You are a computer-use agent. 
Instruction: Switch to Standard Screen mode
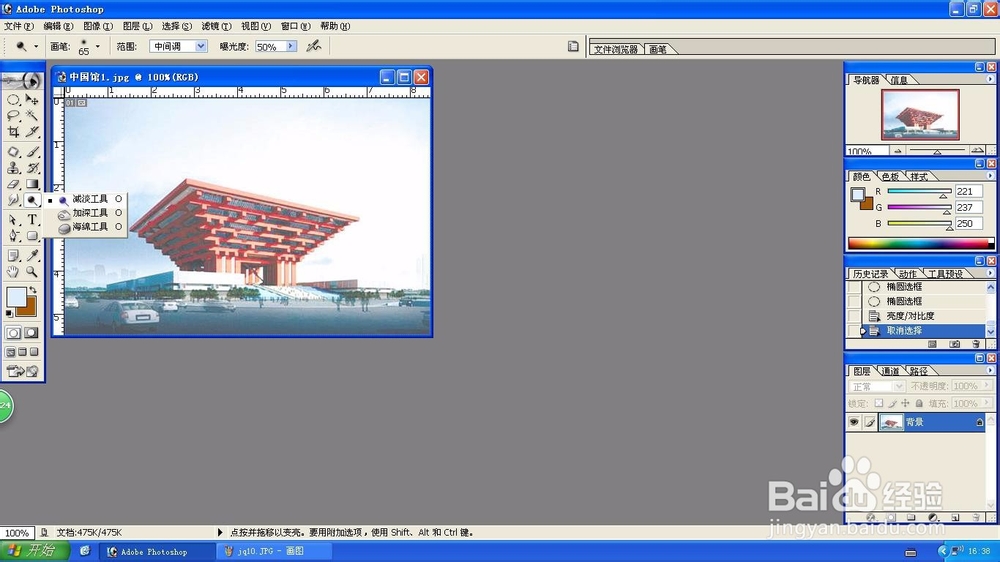pos(10,352)
